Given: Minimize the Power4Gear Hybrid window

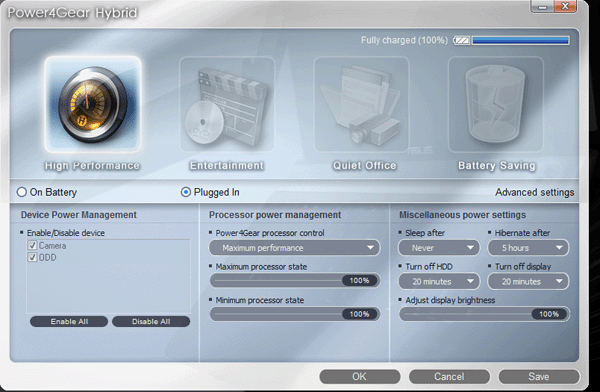Looking at the screenshot, I should pyautogui.click(x=542, y=7).
